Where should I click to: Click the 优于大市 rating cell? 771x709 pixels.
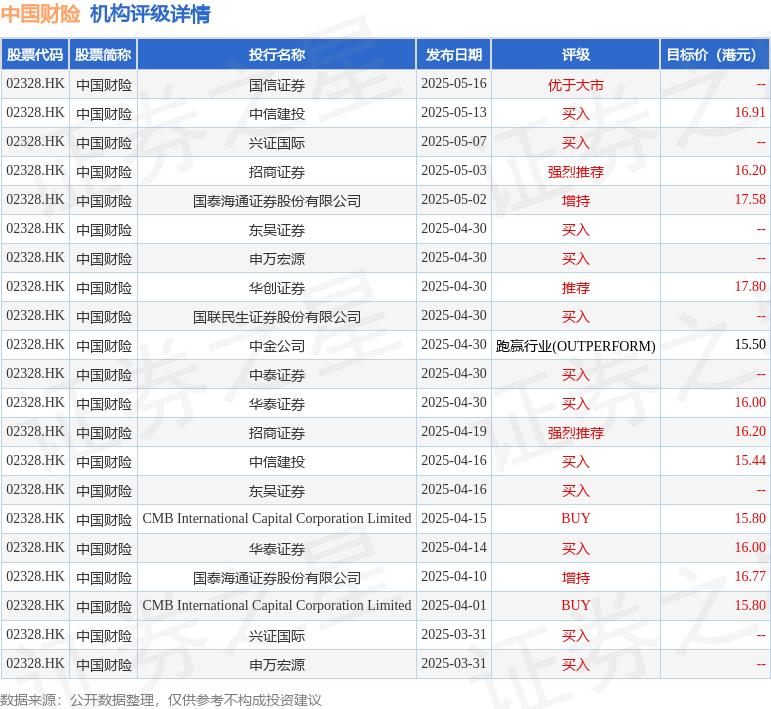click(x=576, y=85)
